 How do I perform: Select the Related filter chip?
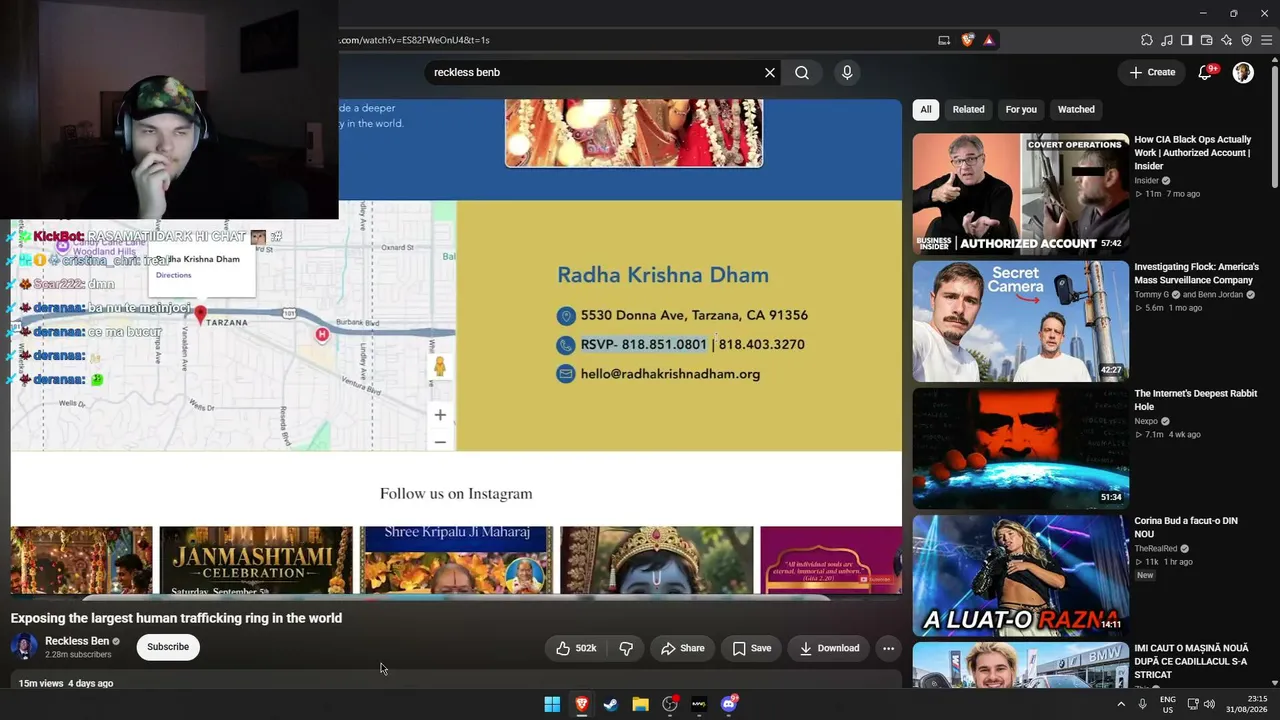pyautogui.click(x=968, y=109)
